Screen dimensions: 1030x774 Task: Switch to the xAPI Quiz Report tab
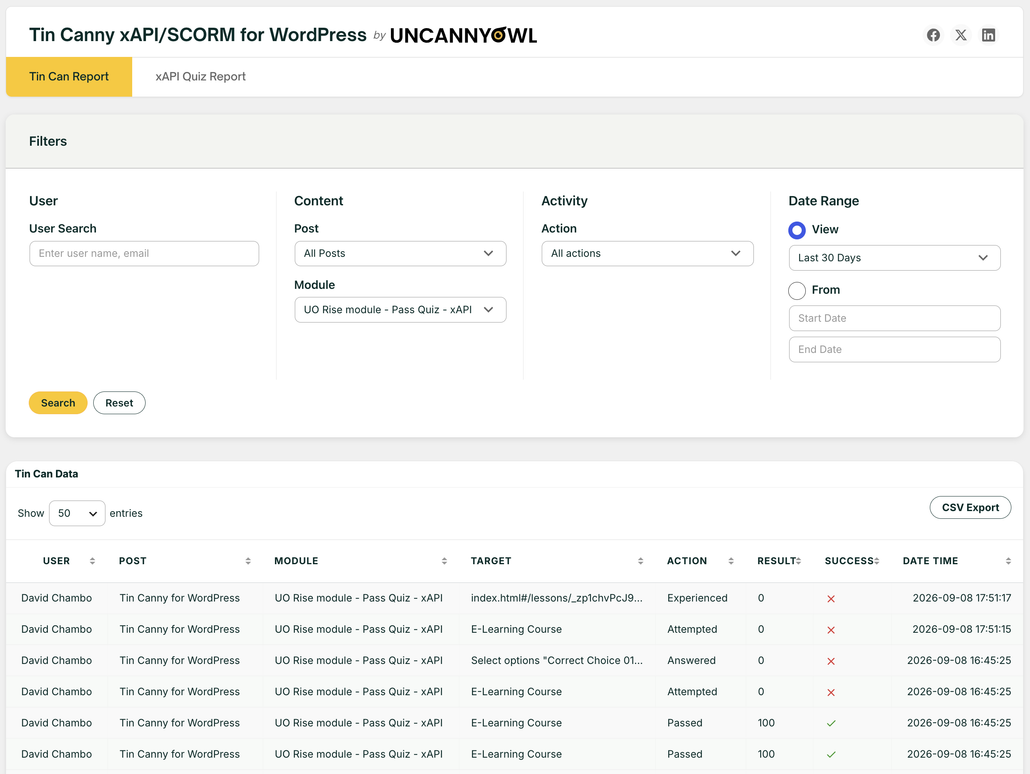200,77
